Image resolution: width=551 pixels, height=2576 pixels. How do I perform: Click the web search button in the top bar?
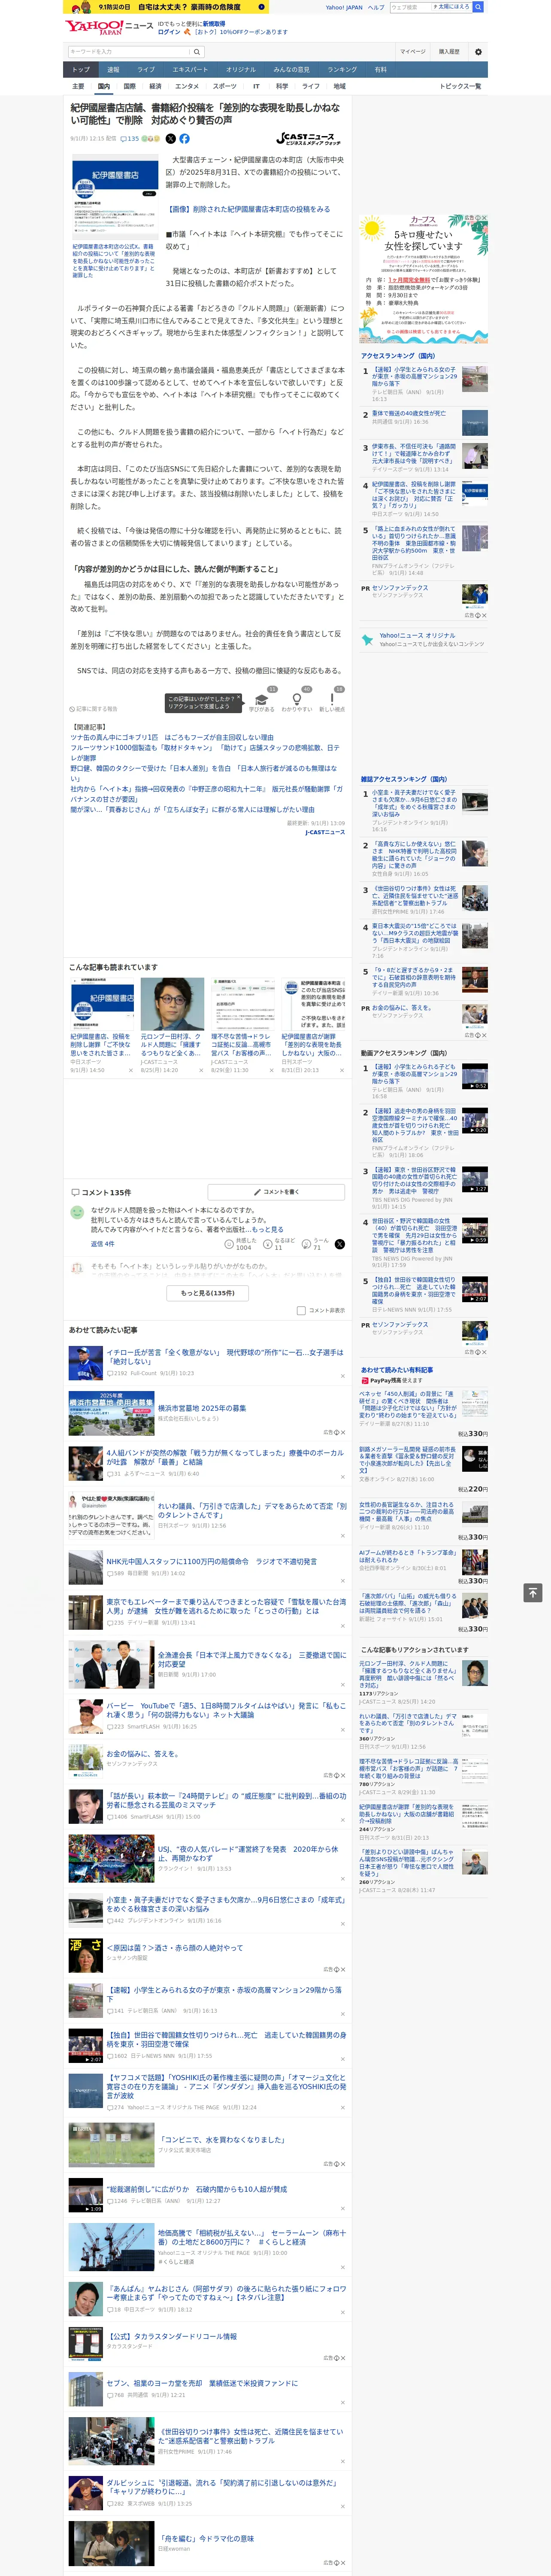[478, 7]
